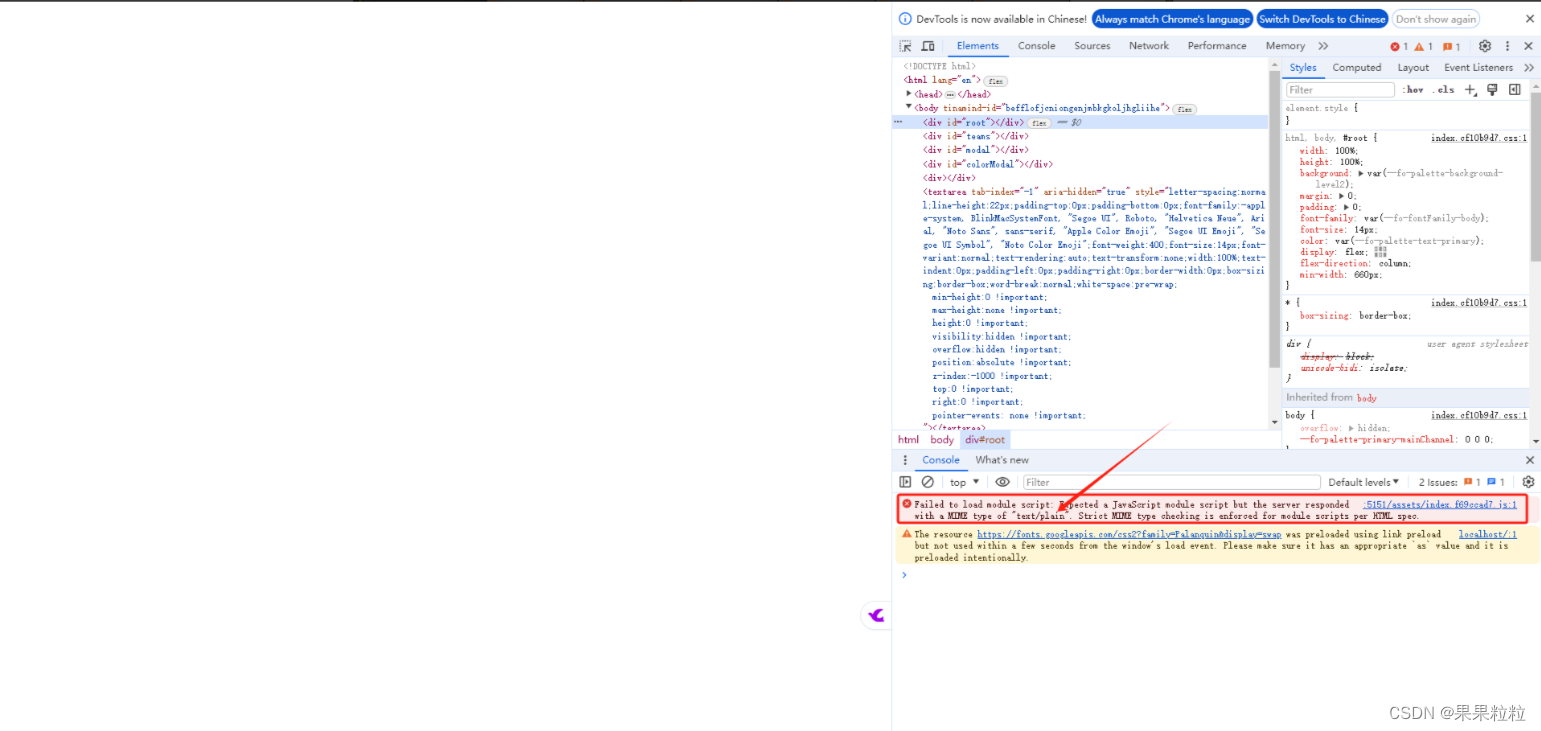Switch to the Console panel tab

pyautogui.click(x=1037, y=46)
